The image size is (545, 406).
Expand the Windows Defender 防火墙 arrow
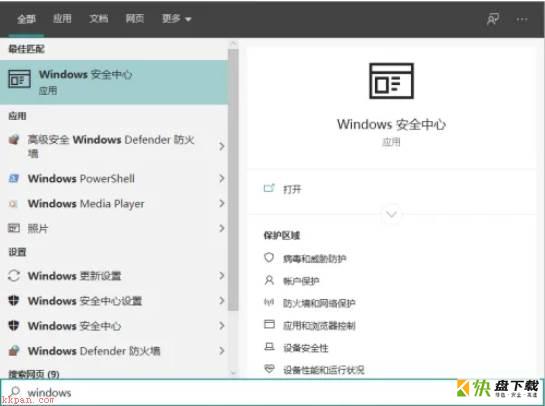[221, 351]
